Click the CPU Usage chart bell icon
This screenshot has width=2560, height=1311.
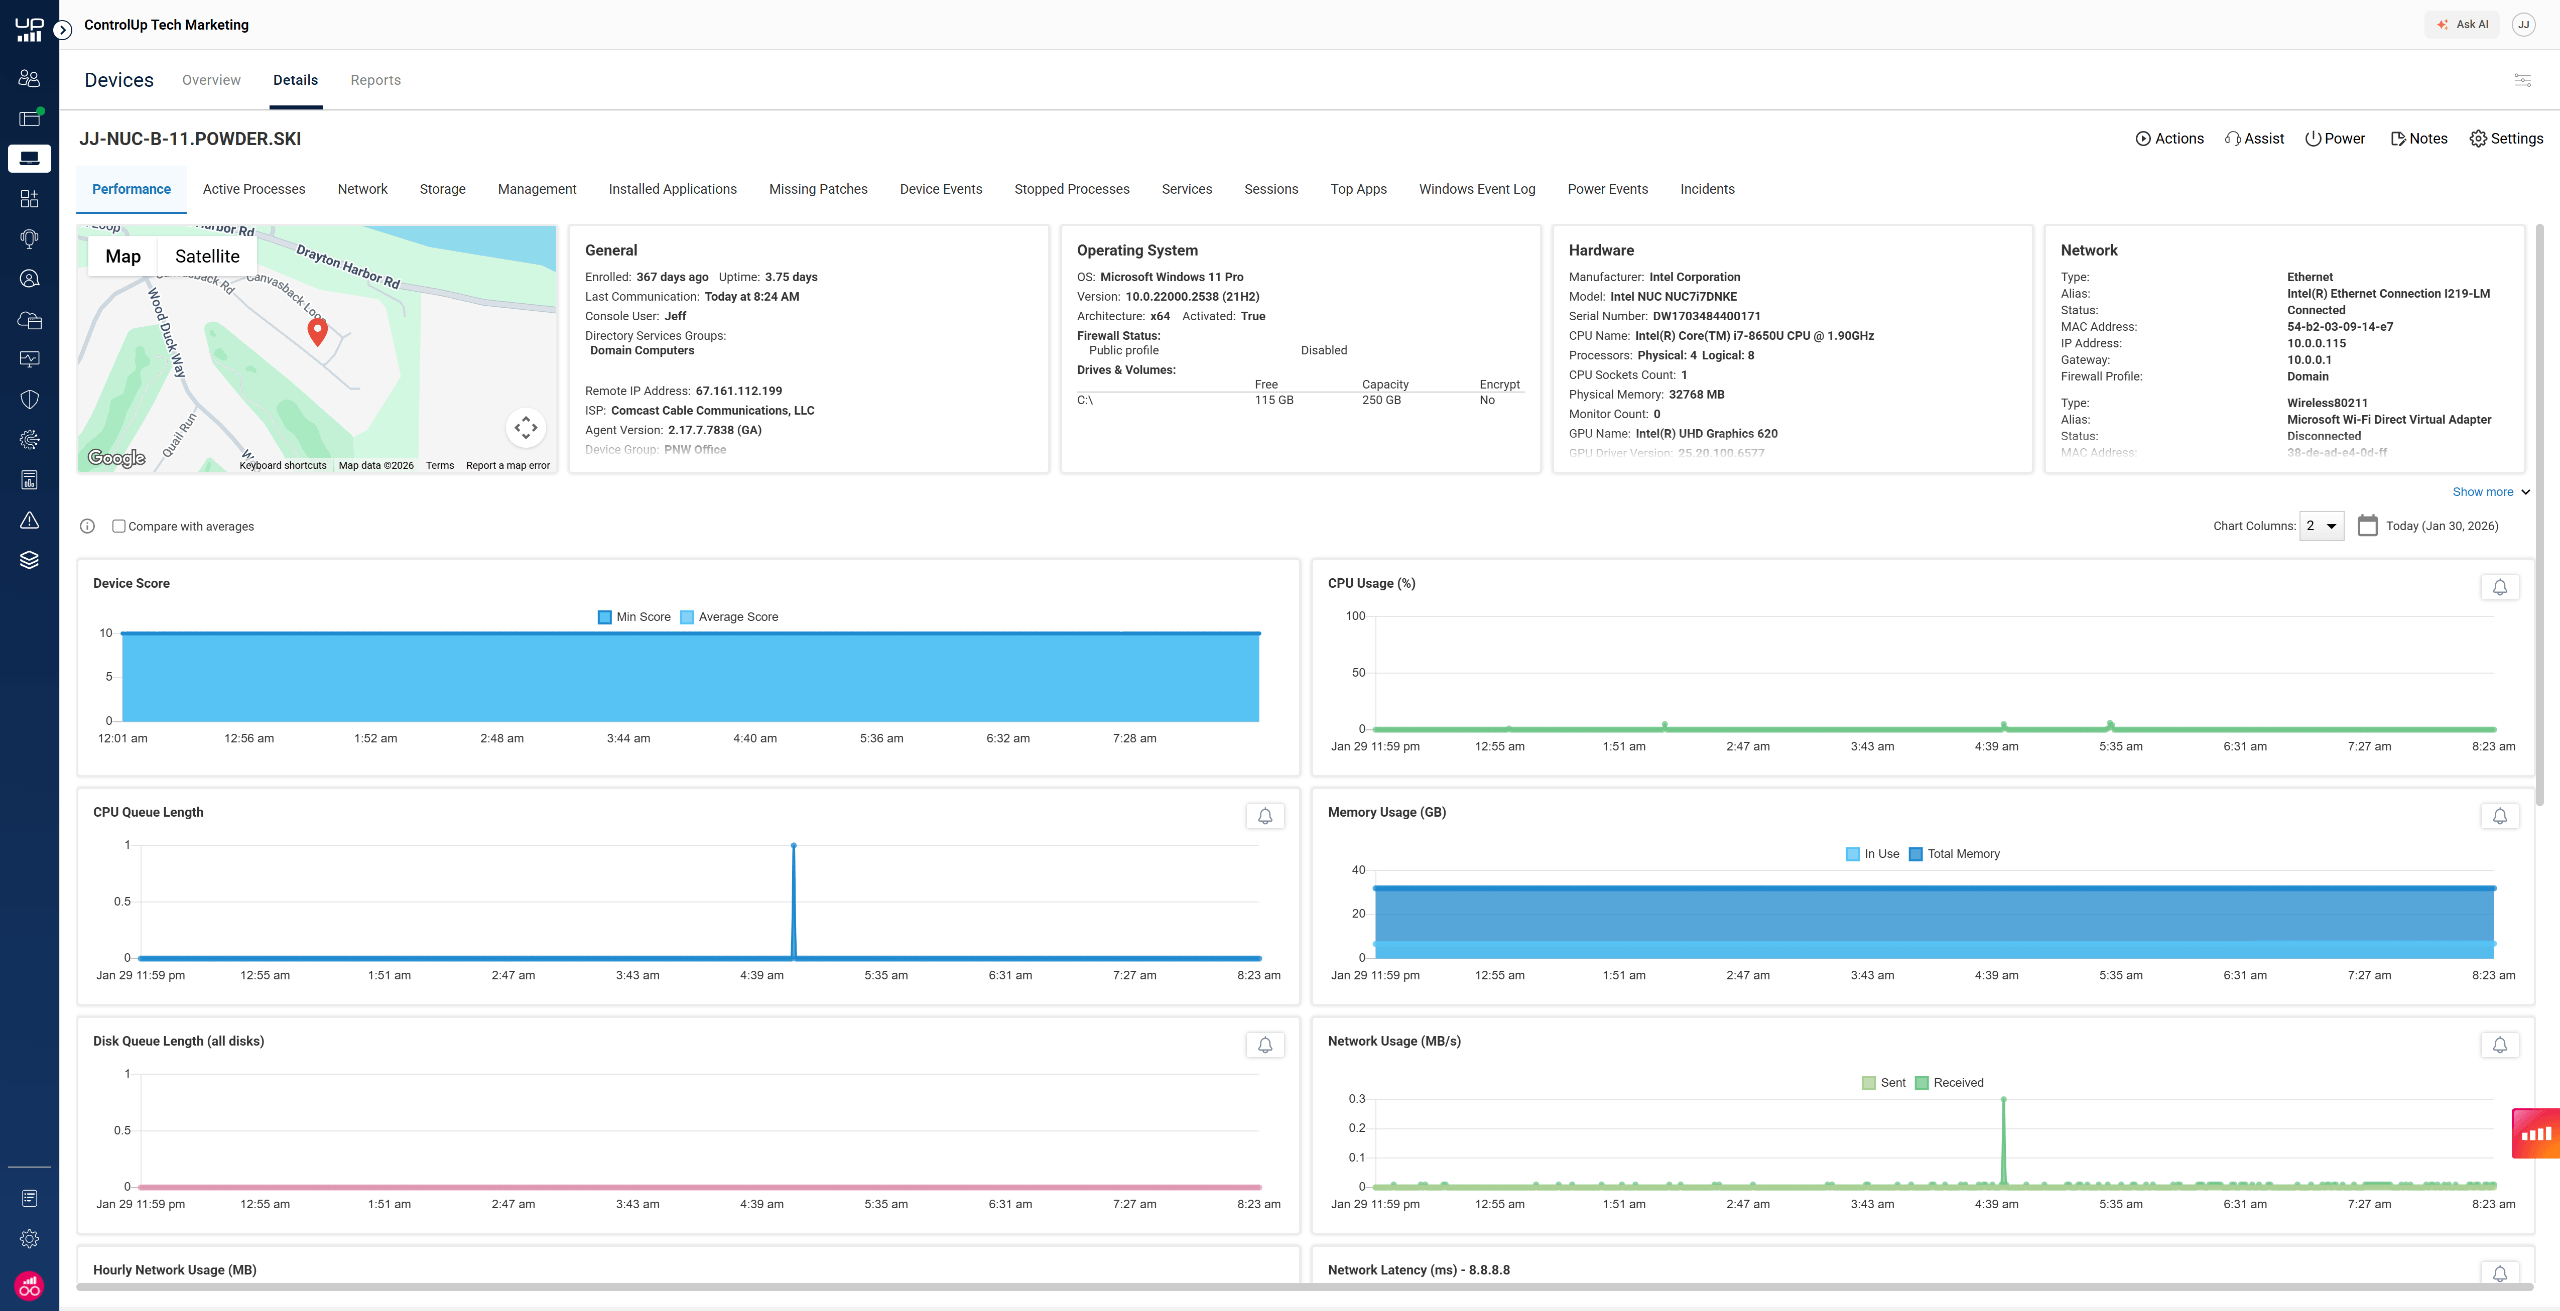[x=2499, y=587]
